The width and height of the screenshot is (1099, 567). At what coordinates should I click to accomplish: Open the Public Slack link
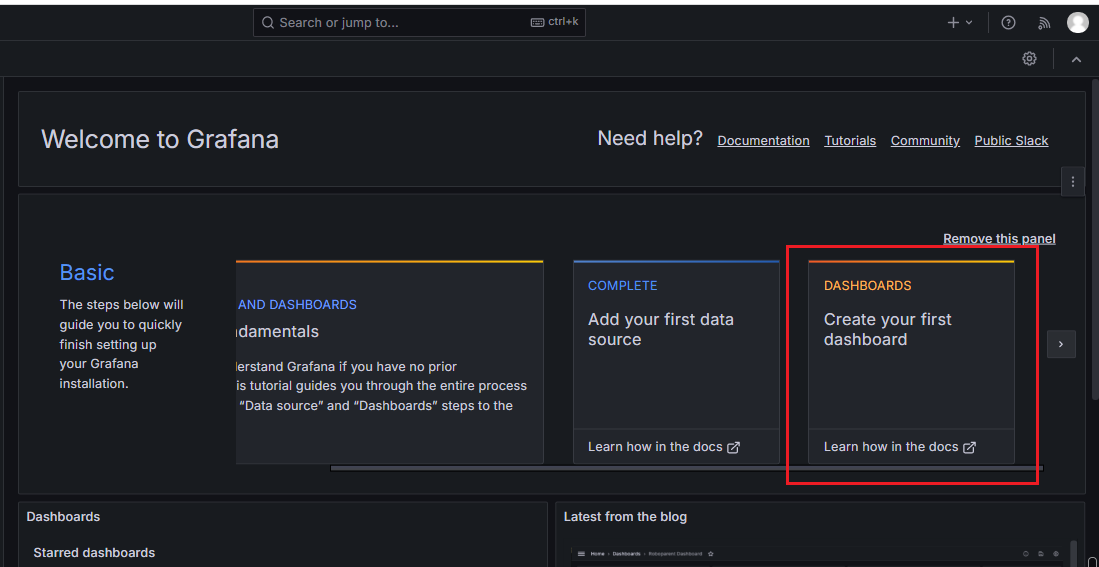pyautogui.click(x=1011, y=141)
